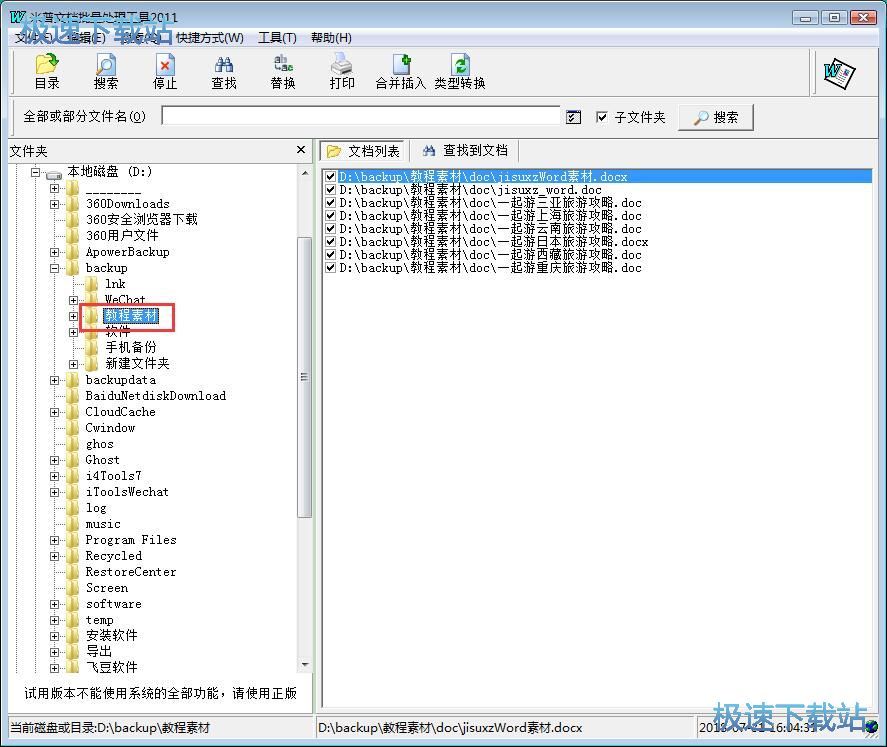Click the 搜索 search toolbar icon
887x747 pixels.
pyautogui.click(x=105, y=70)
